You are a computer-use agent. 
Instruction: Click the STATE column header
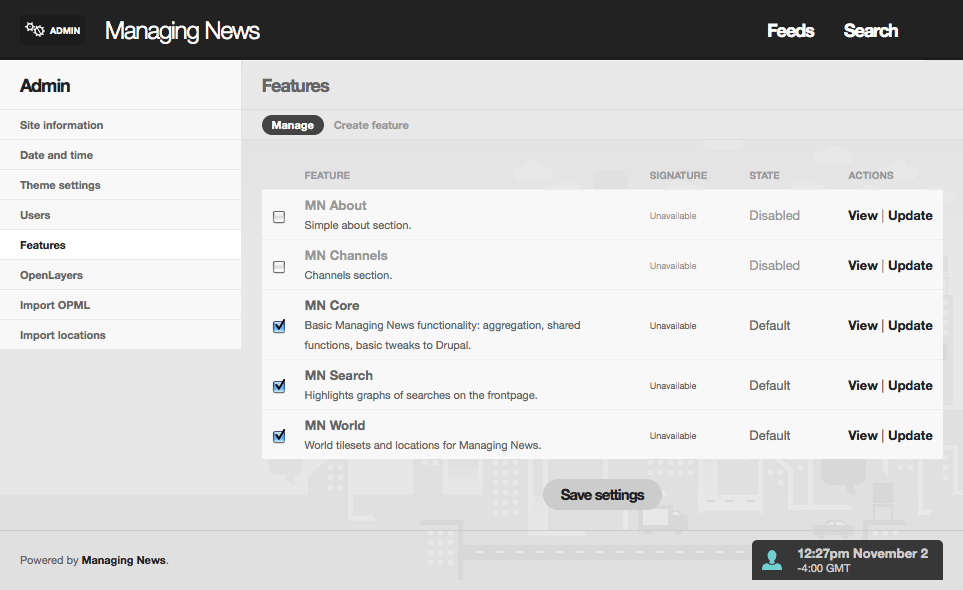(x=764, y=176)
